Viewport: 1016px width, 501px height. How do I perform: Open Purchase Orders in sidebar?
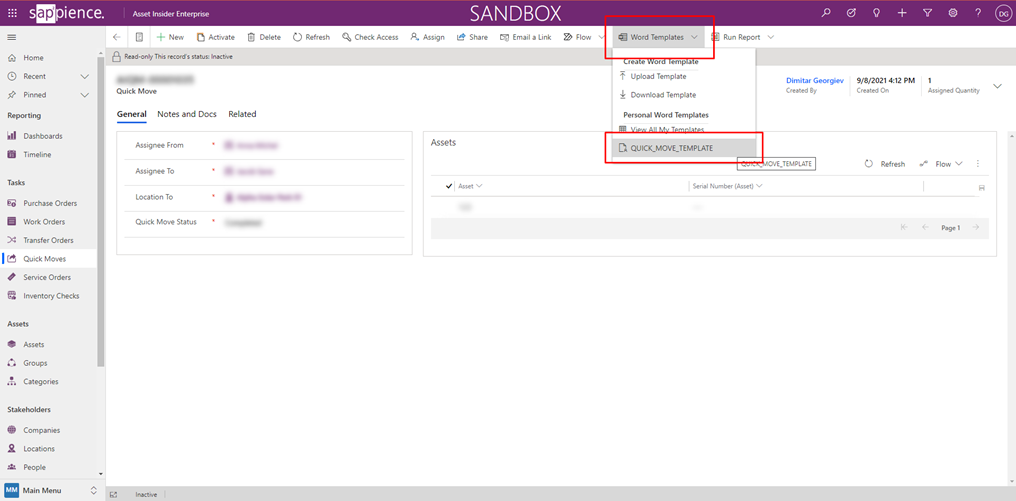pyautogui.click(x=50, y=203)
